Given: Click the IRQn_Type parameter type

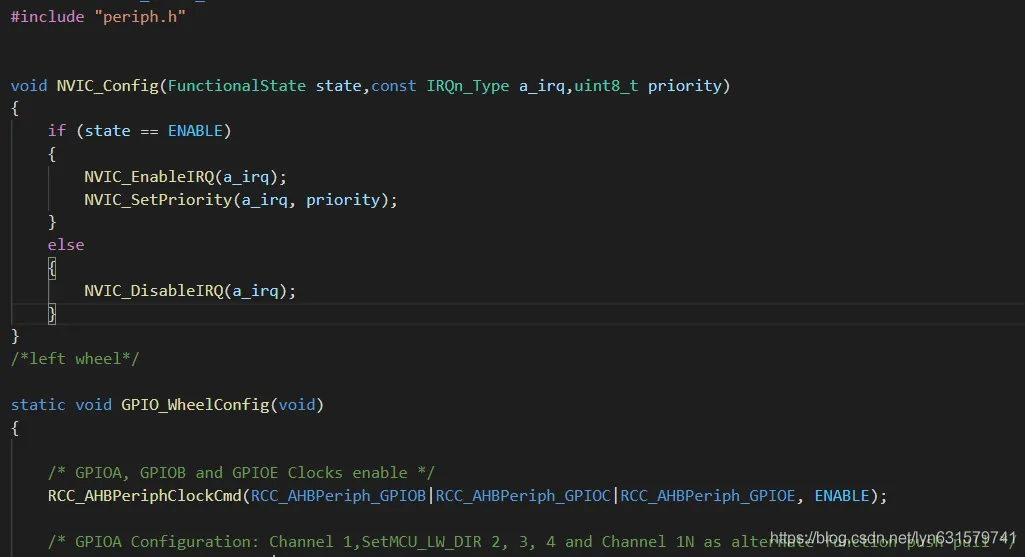Looking at the screenshot, I should (467, 86).
